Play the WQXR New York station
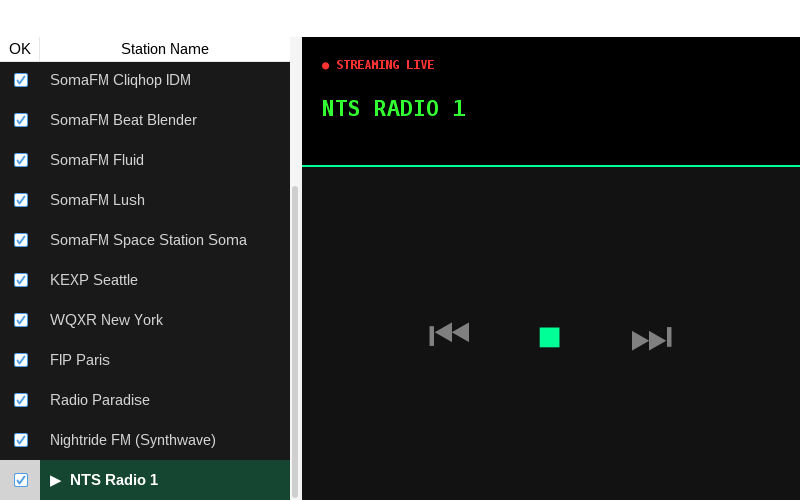The width and height of the screenshot is (800, 500). pyautogui.click(x=106, y=320)
